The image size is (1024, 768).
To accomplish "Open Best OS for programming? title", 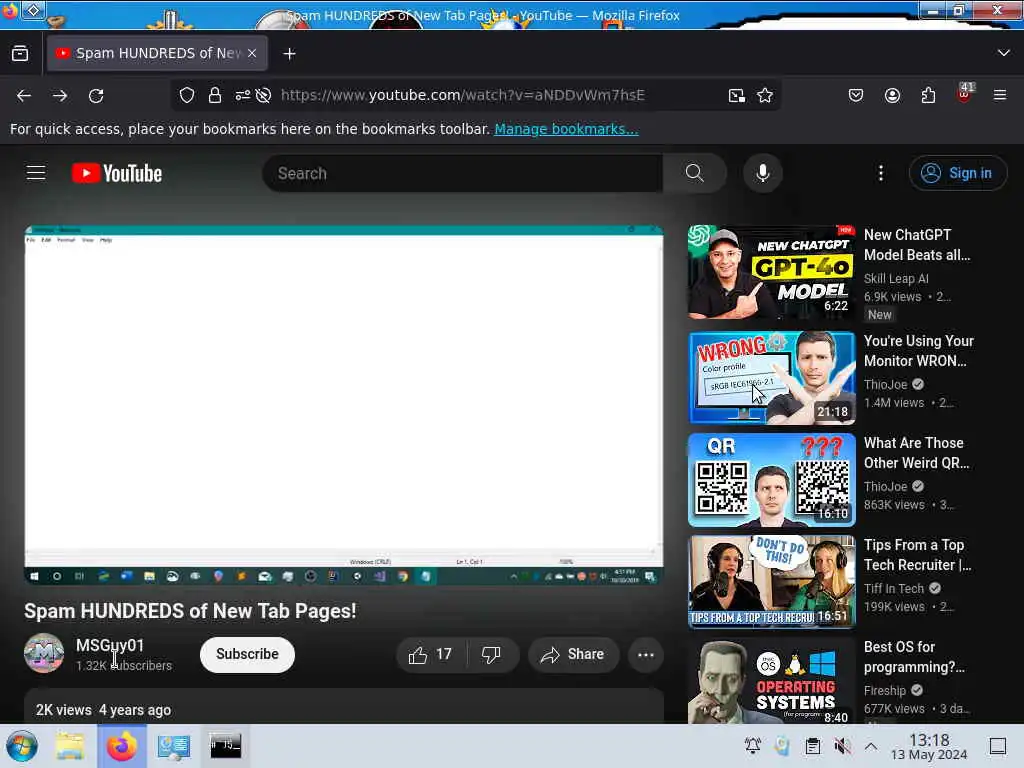I will point(914,657).
